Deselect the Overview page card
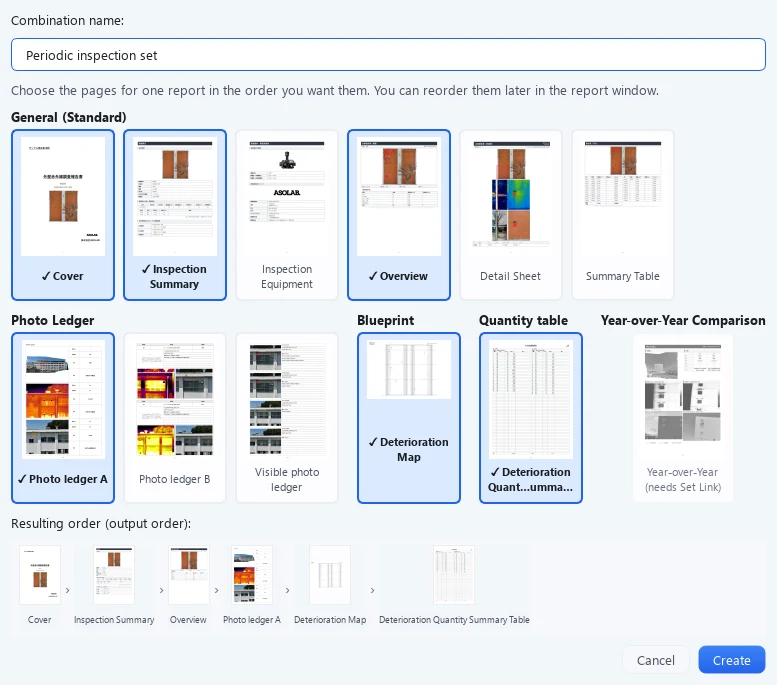777x685 pixels. (399, 215)
